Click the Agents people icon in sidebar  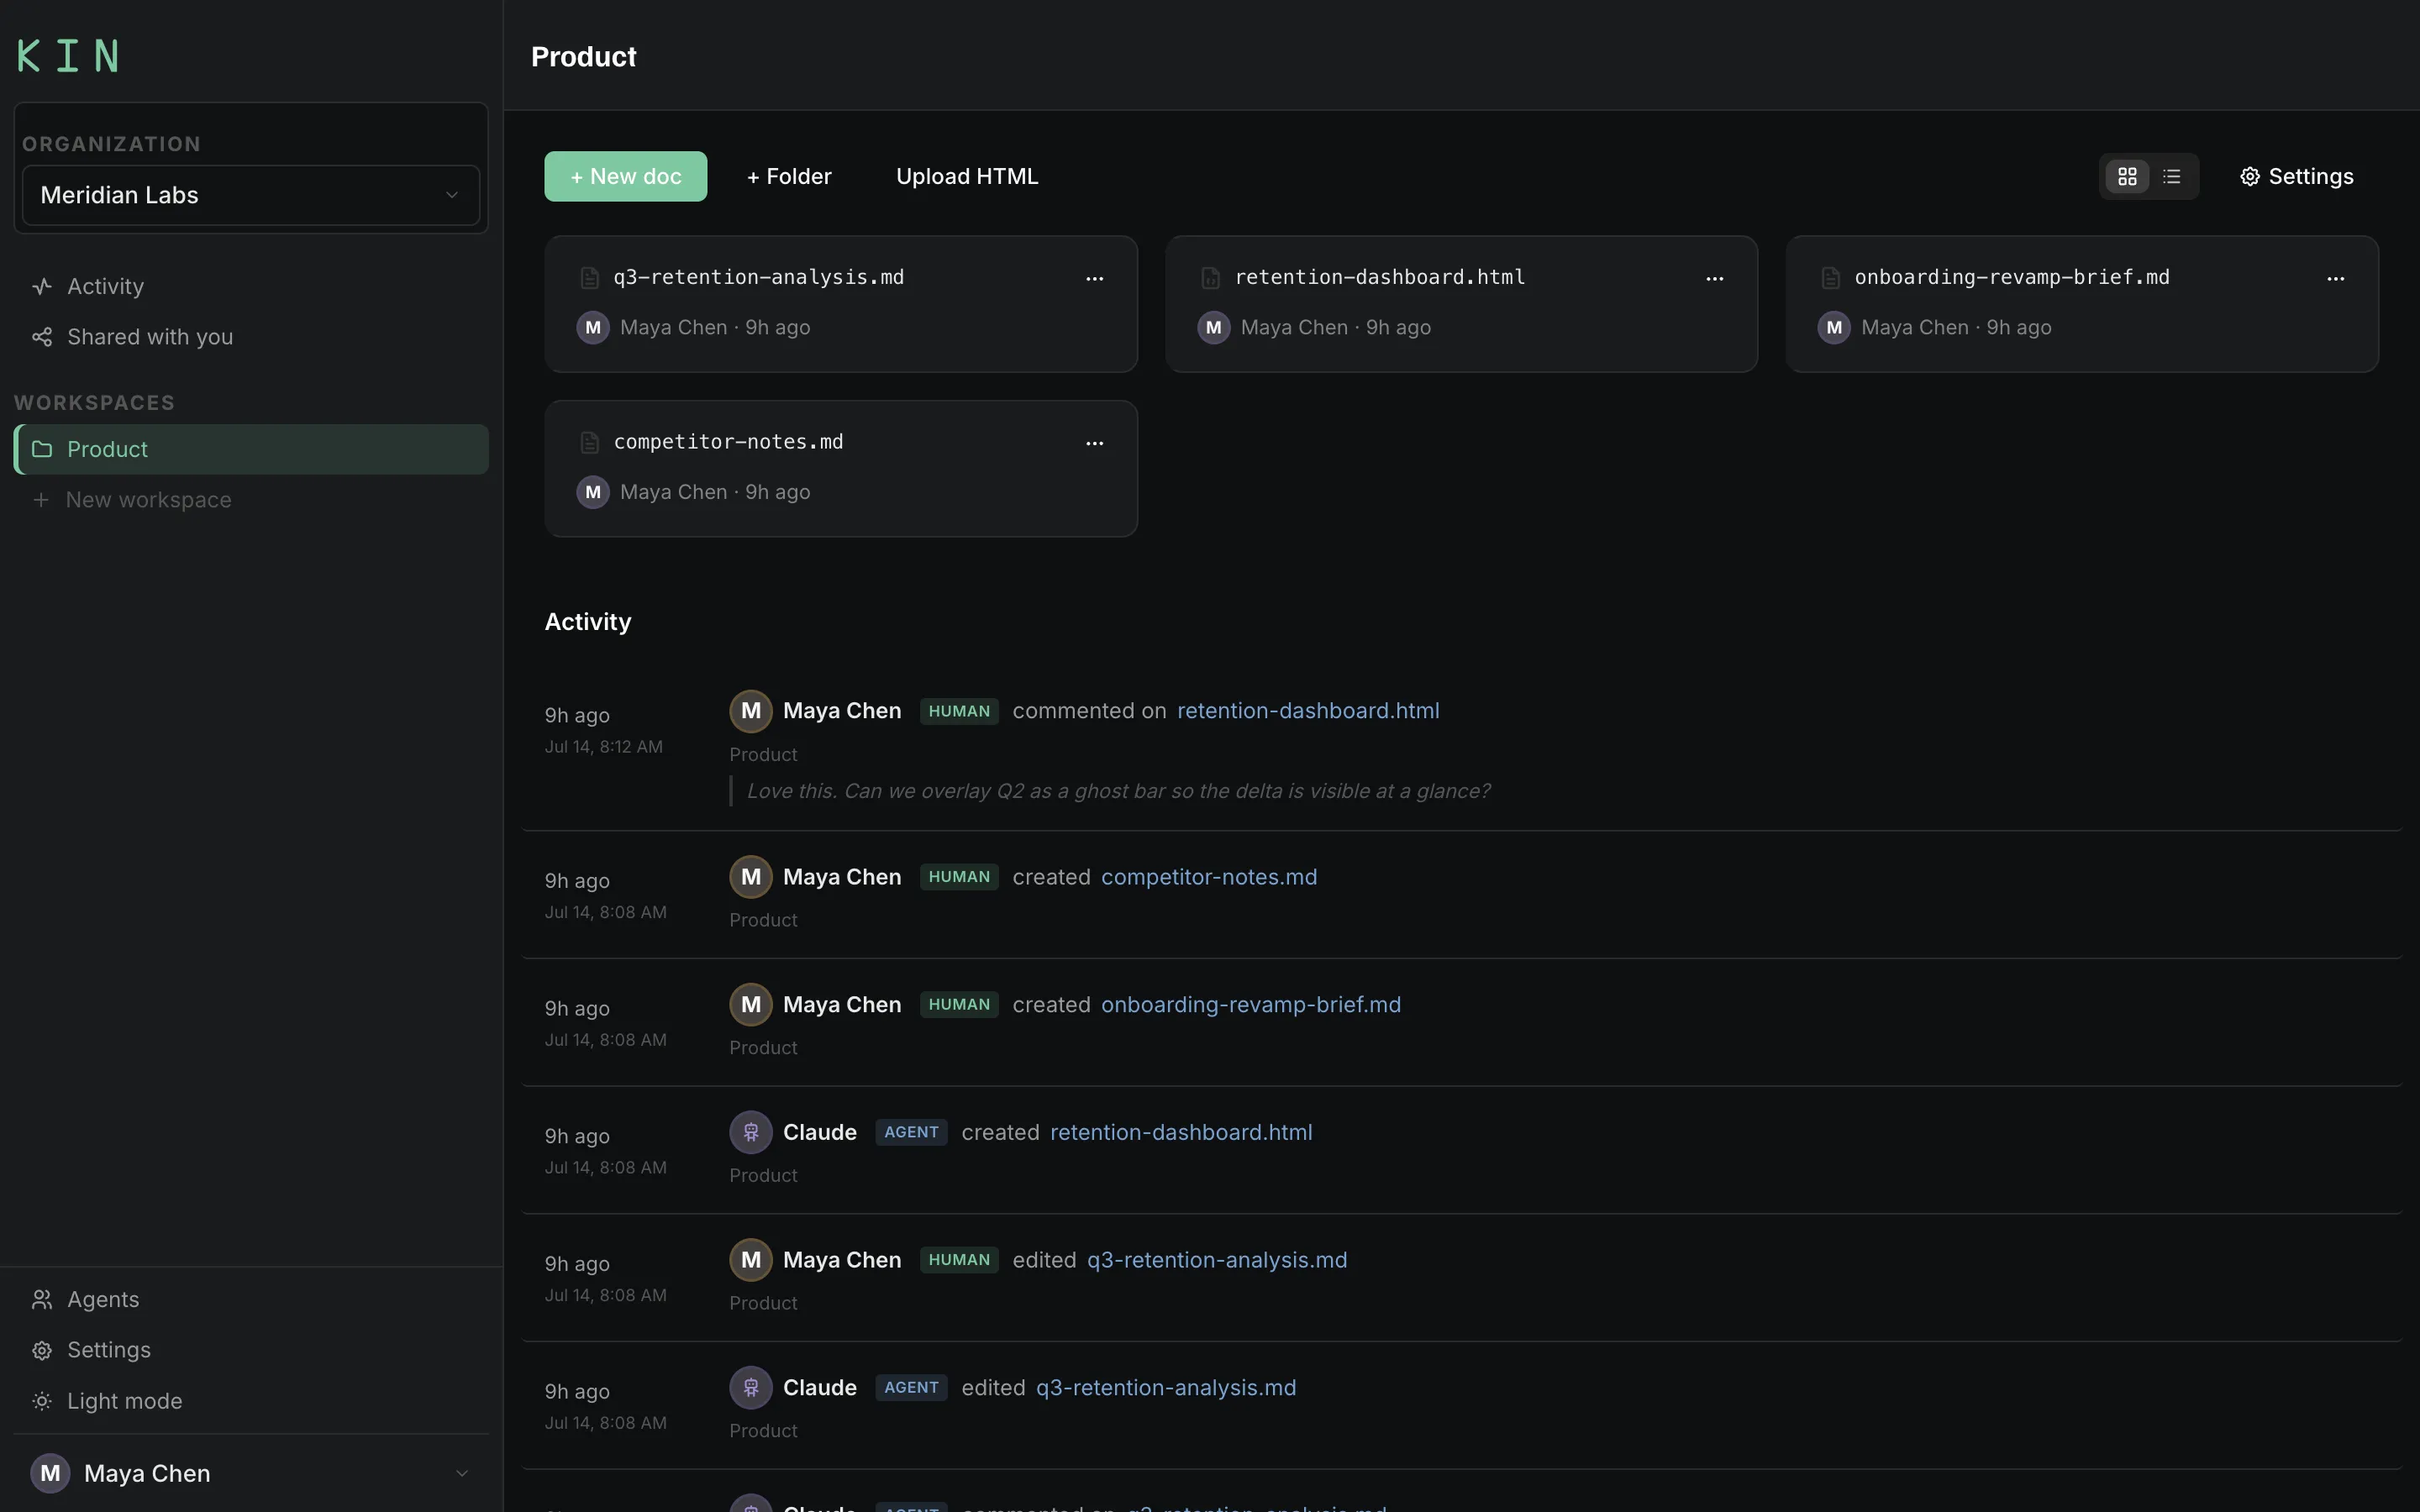click(42, 1299)
